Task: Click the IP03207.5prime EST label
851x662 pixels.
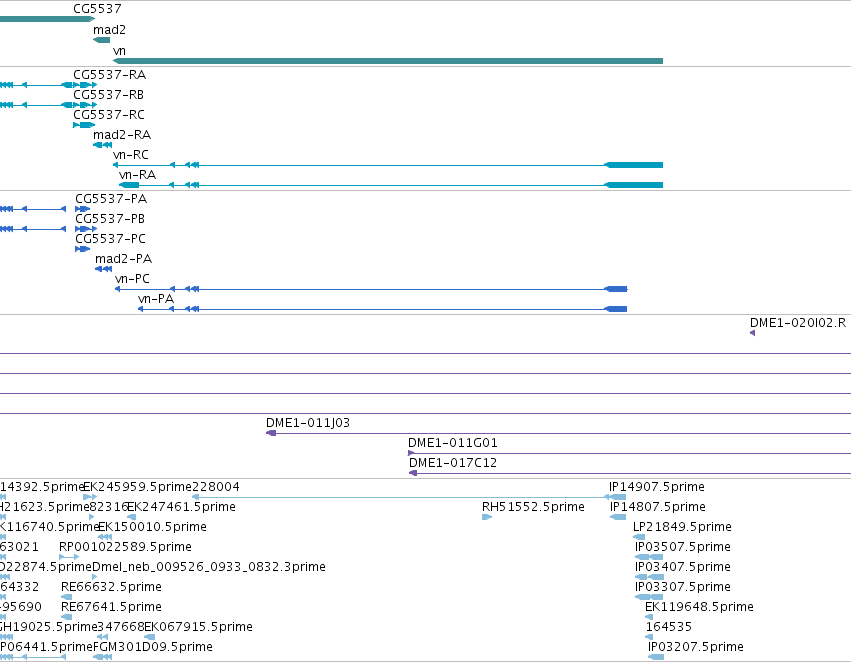Action: [696, 647]
